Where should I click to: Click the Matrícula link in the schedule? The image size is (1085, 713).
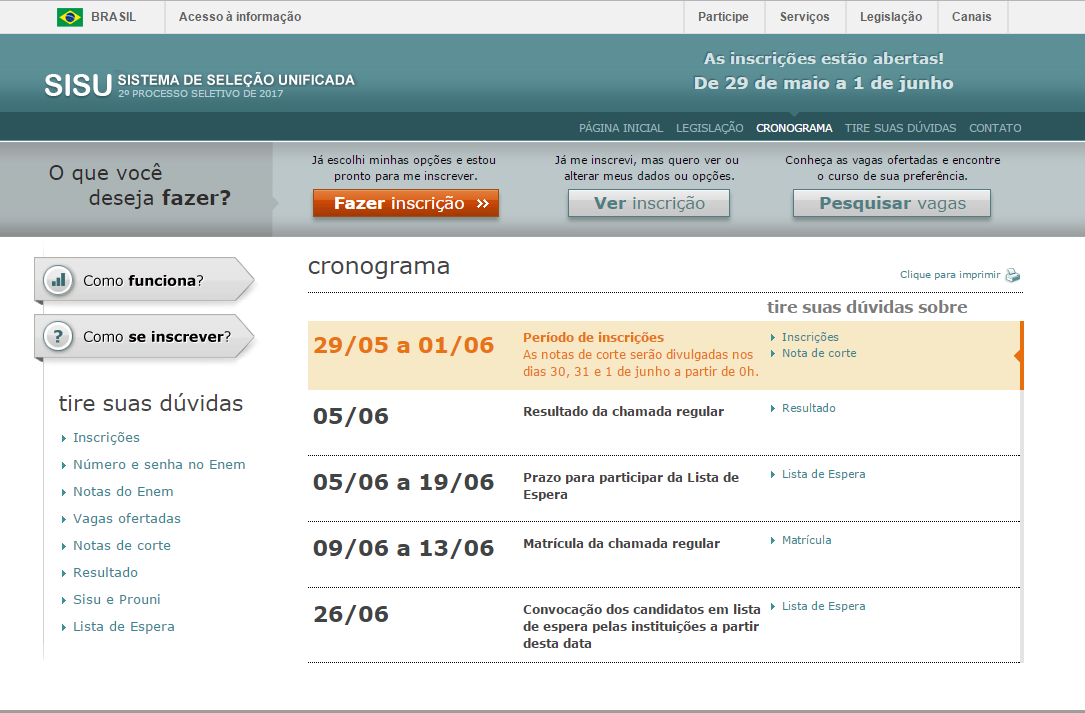coord(806,540)
